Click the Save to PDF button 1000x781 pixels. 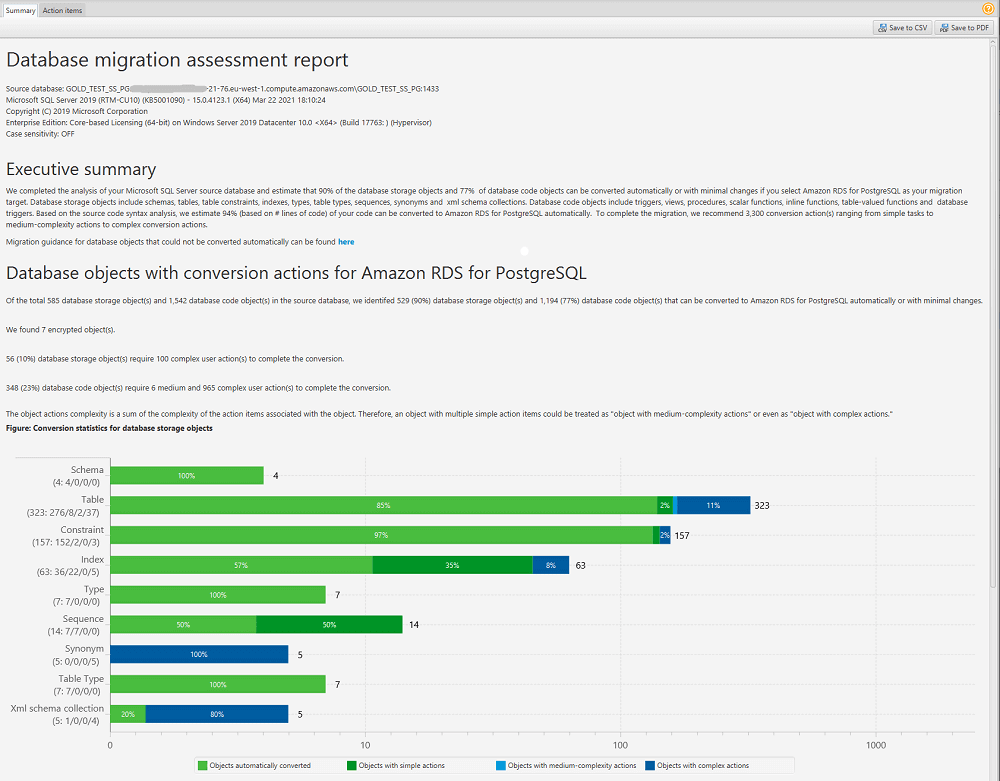[962, 27]
